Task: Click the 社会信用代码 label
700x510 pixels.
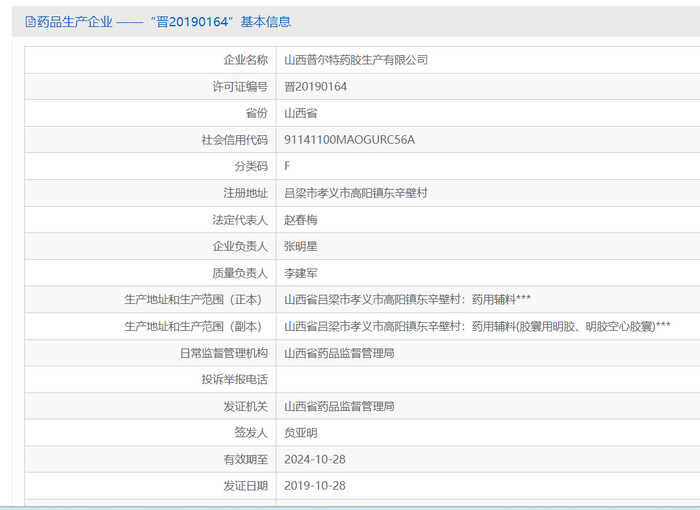Action: point(235,140)
